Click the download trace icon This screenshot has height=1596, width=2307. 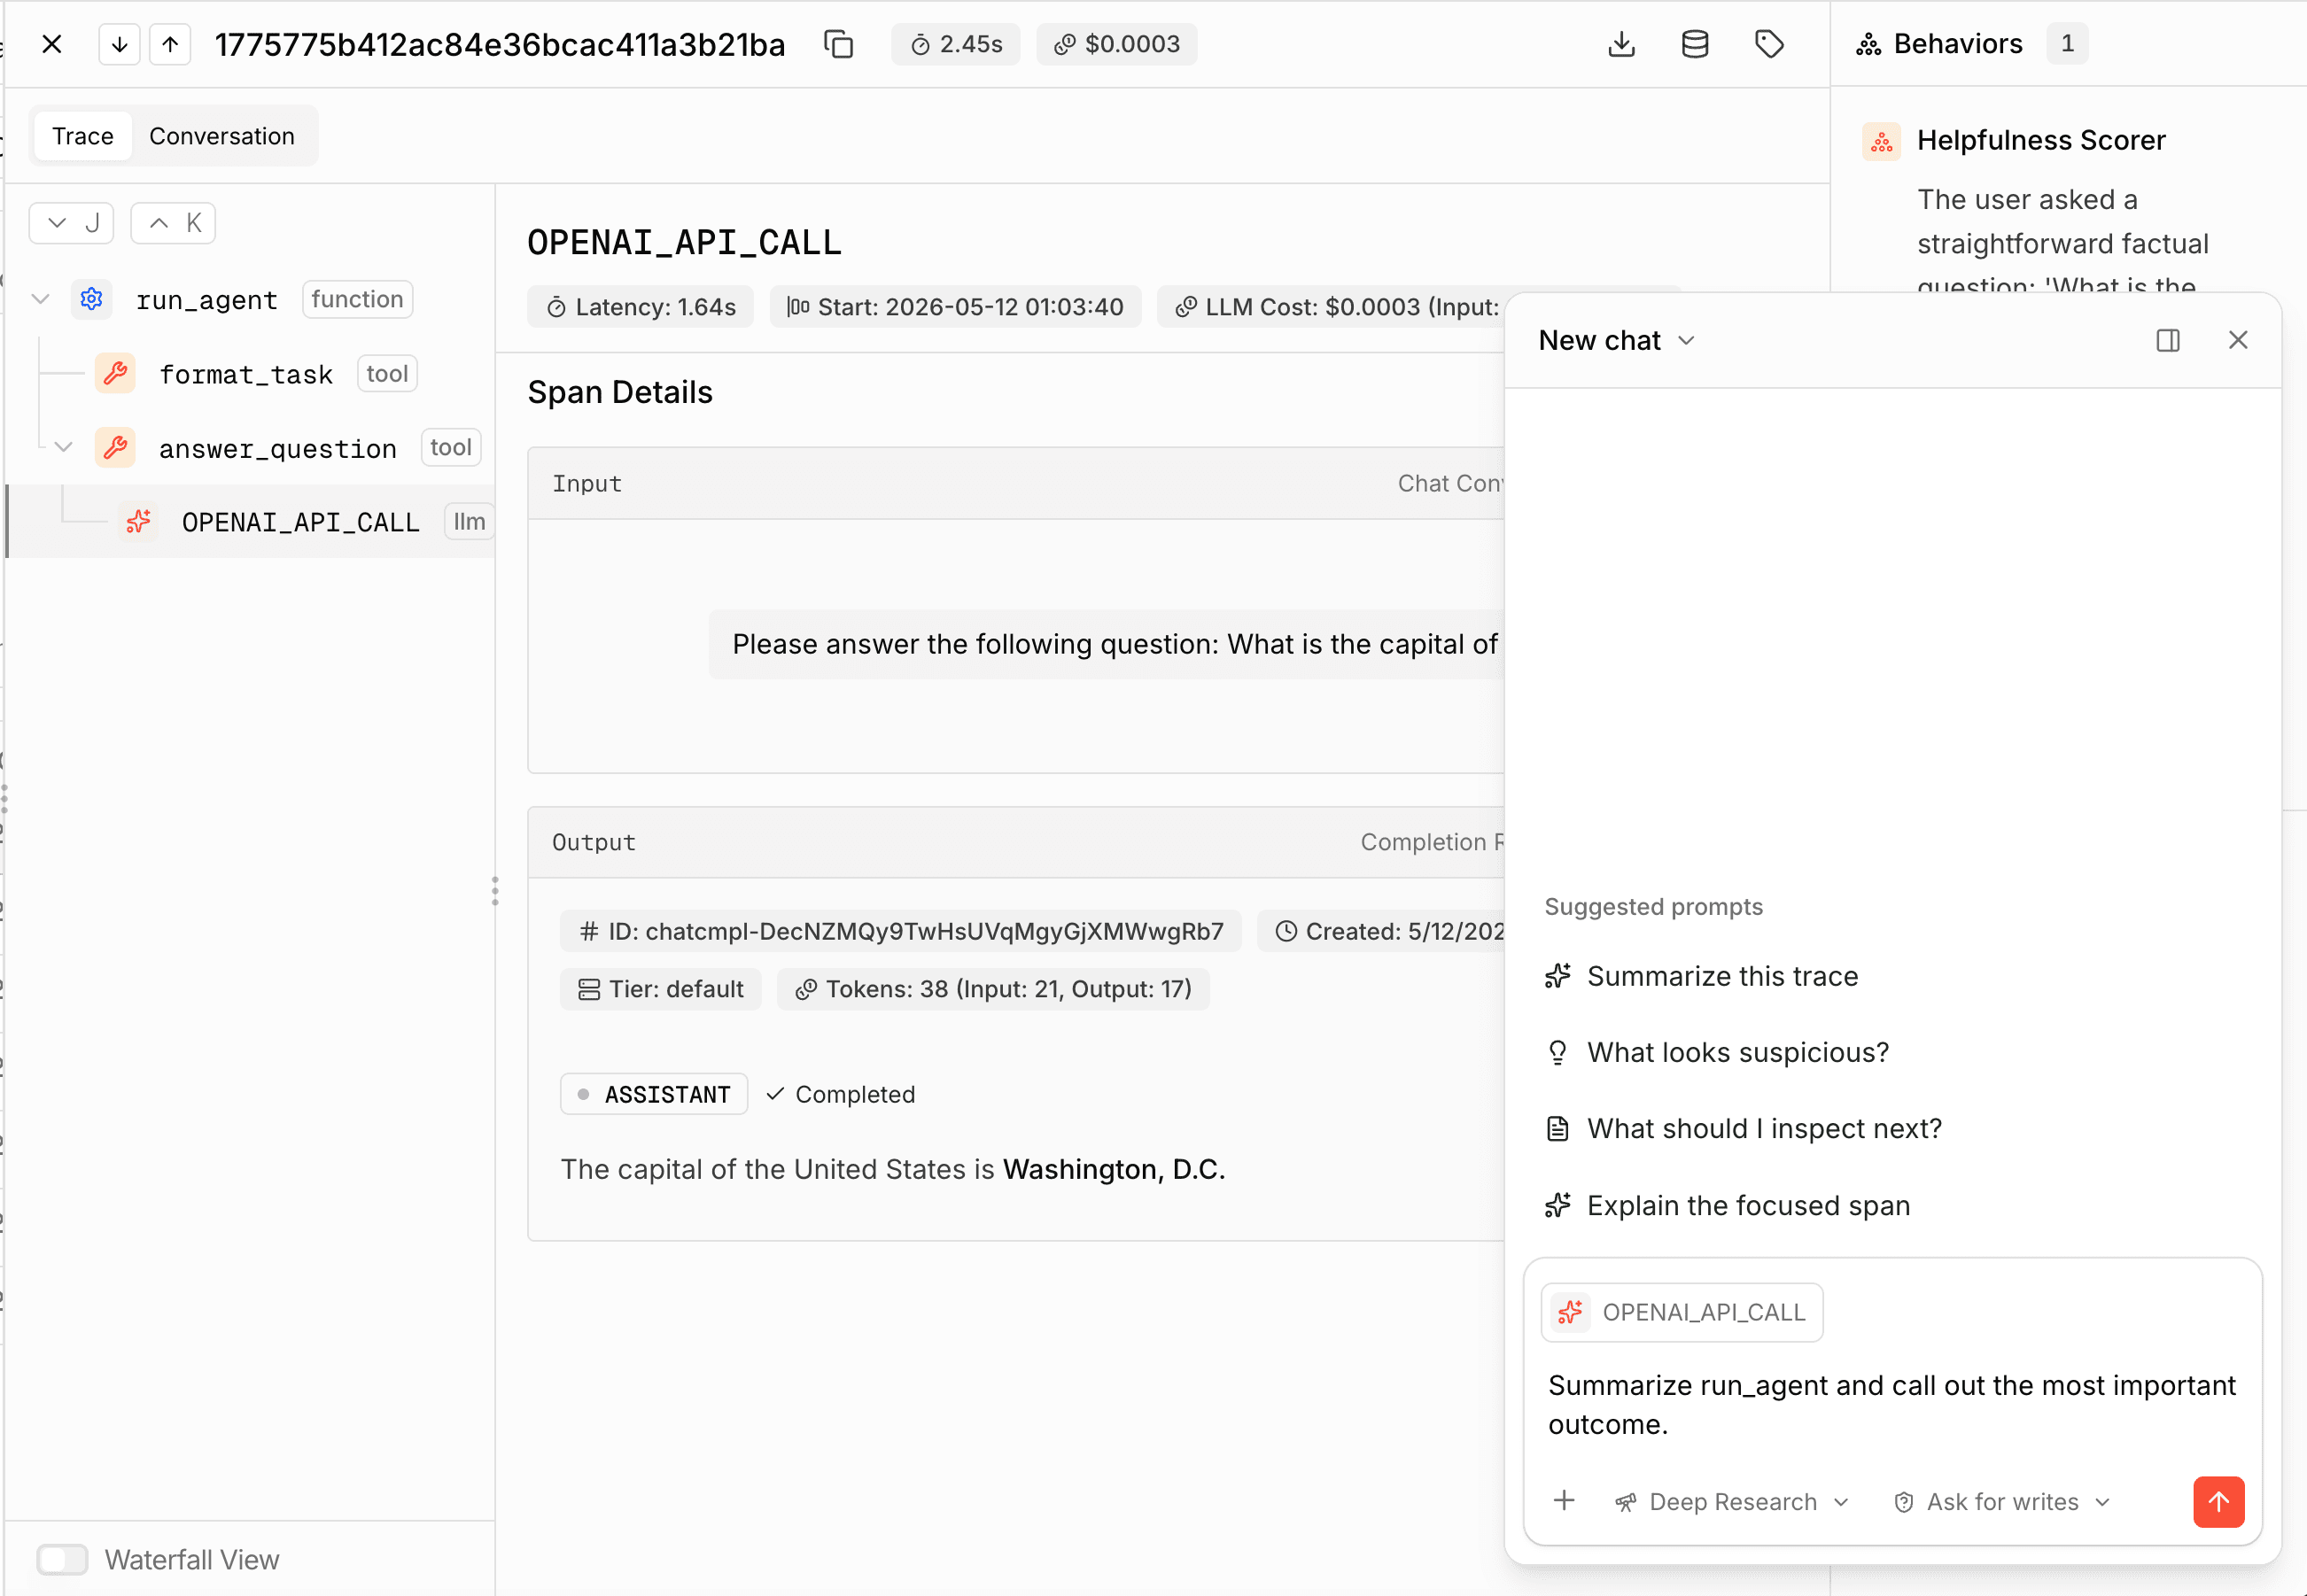coord(1621,44)
